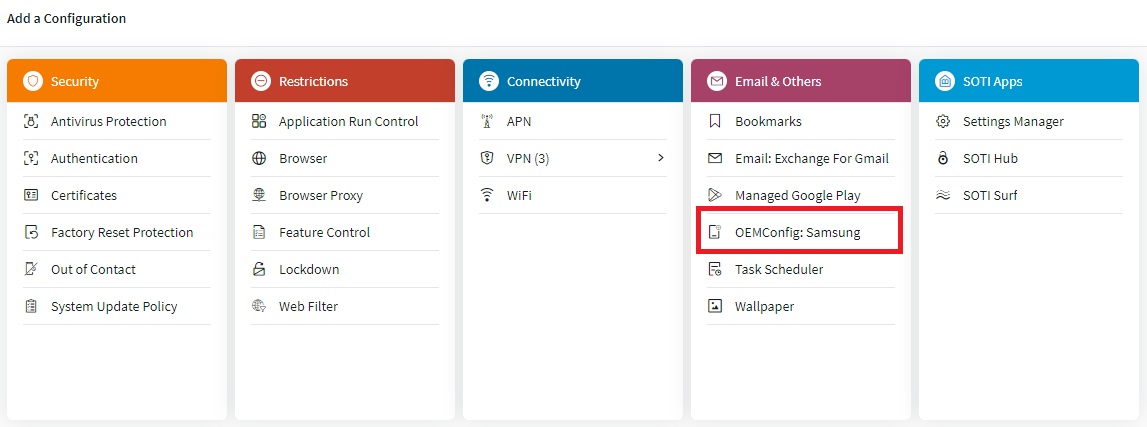
Task: Click the Application Run Control icon
Action: tap(259, 121)
